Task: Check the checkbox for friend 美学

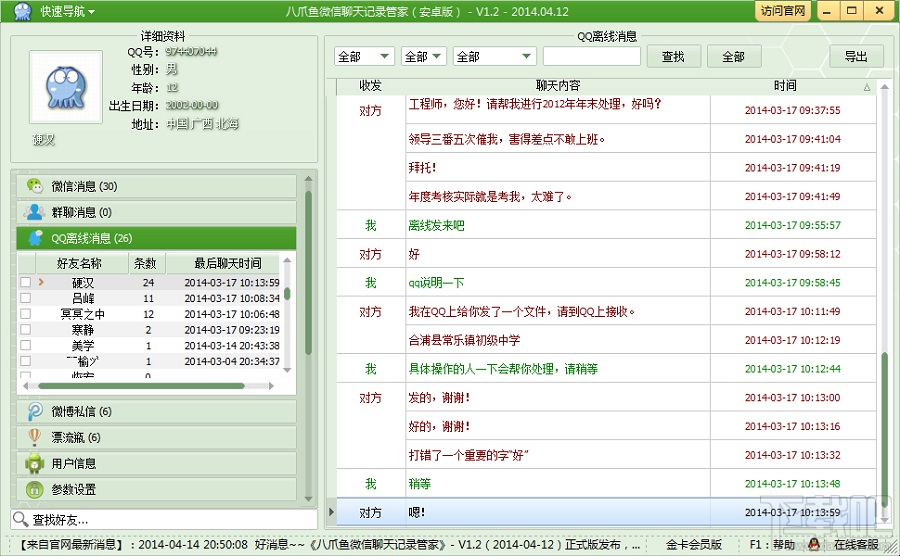Action: (x=25, y=345)
